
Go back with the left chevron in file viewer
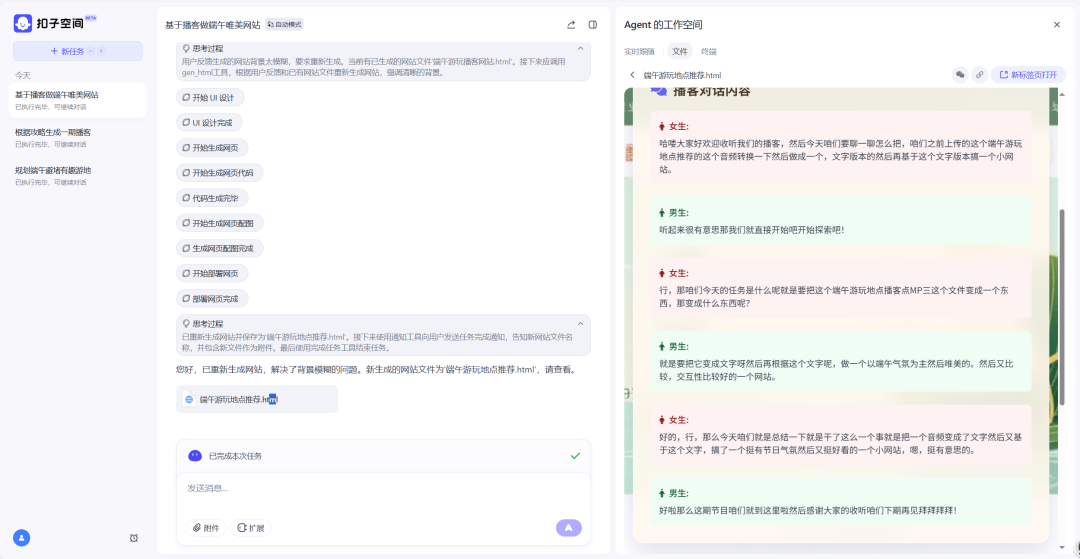(632, 75)
